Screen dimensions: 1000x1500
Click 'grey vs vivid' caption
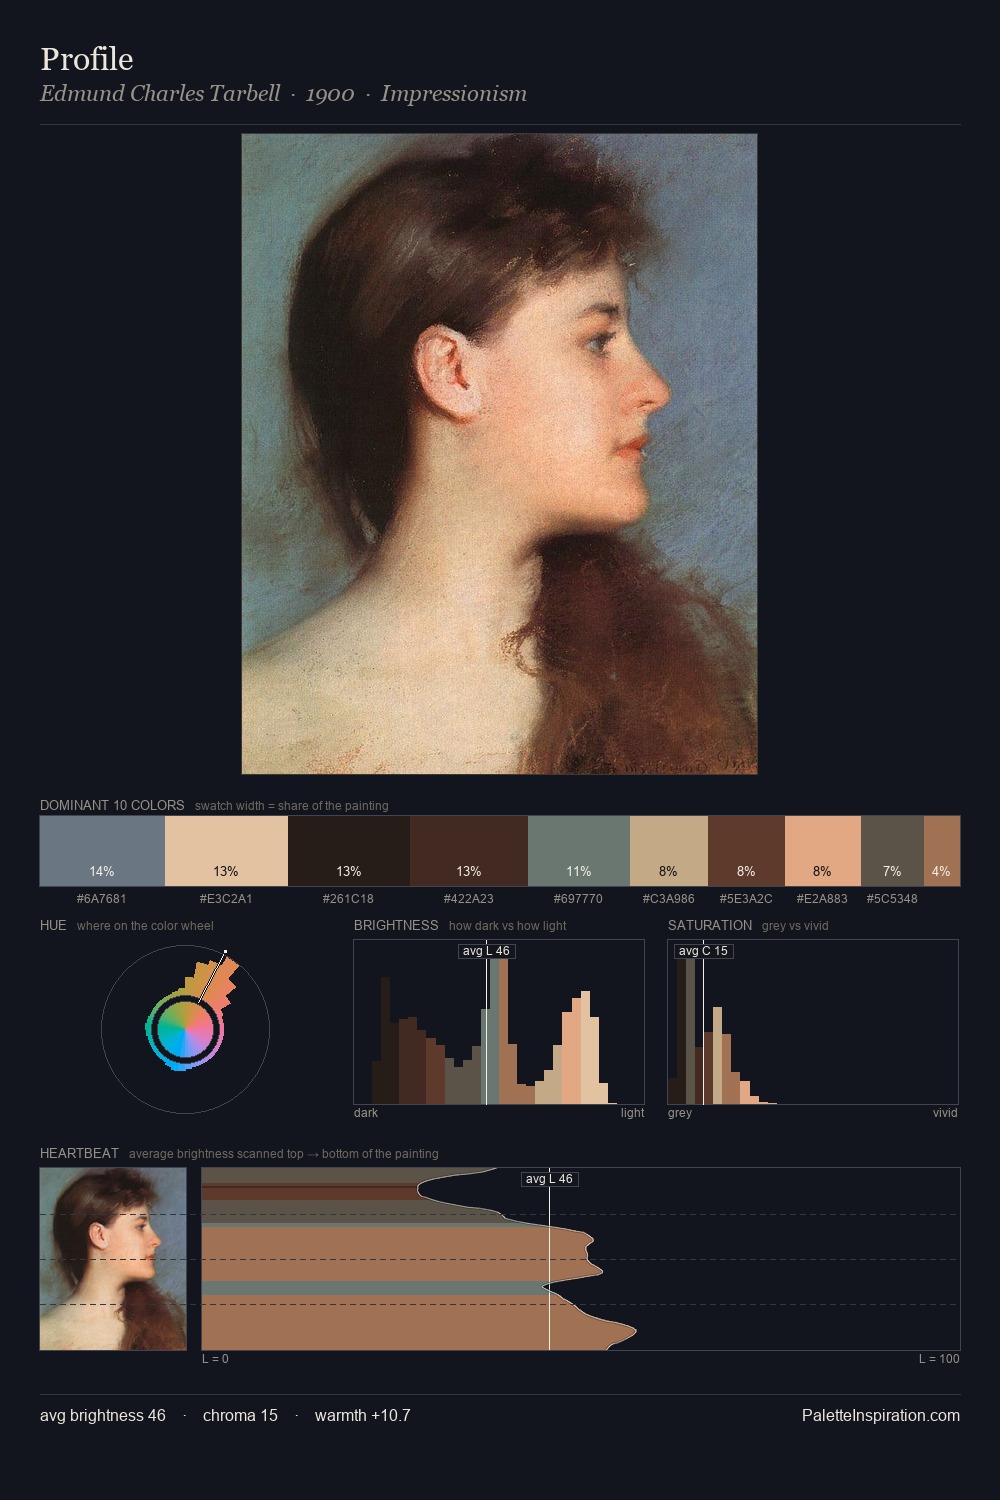[795, 926]
